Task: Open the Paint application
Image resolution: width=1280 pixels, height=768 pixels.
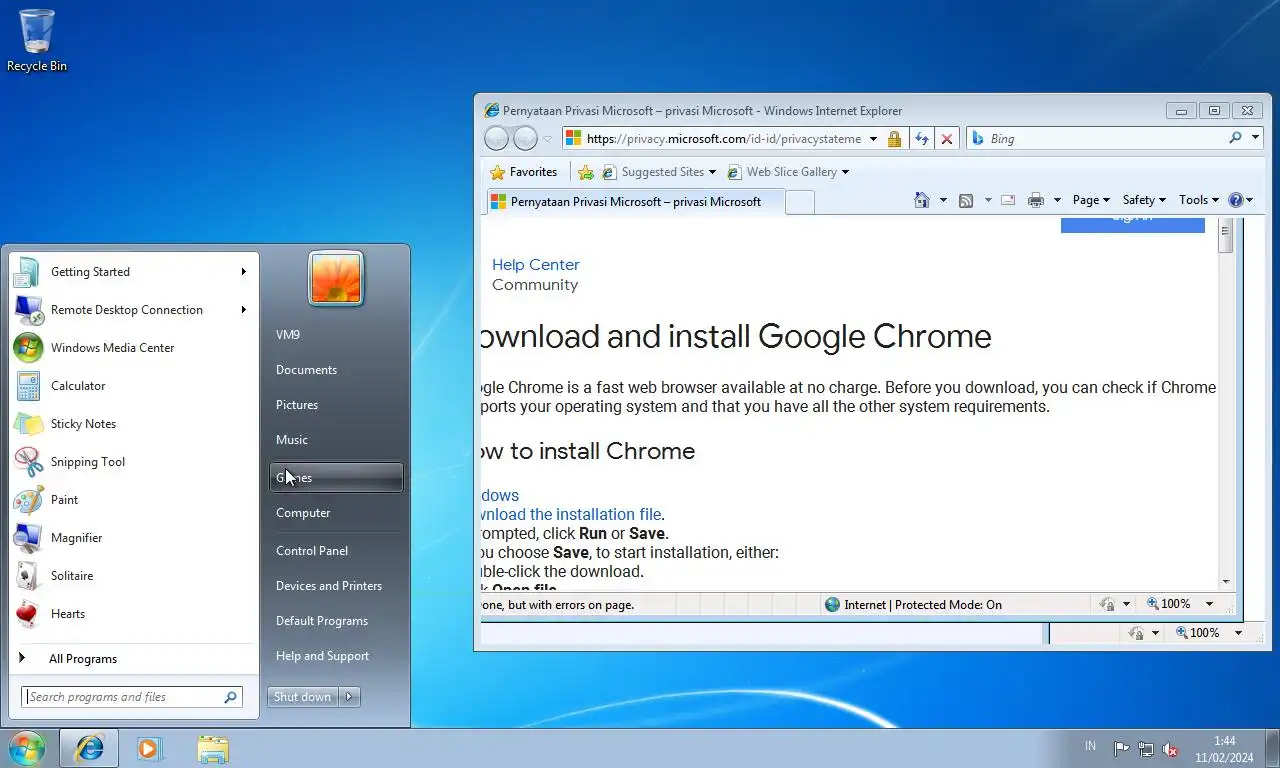Action: [131, 500]
